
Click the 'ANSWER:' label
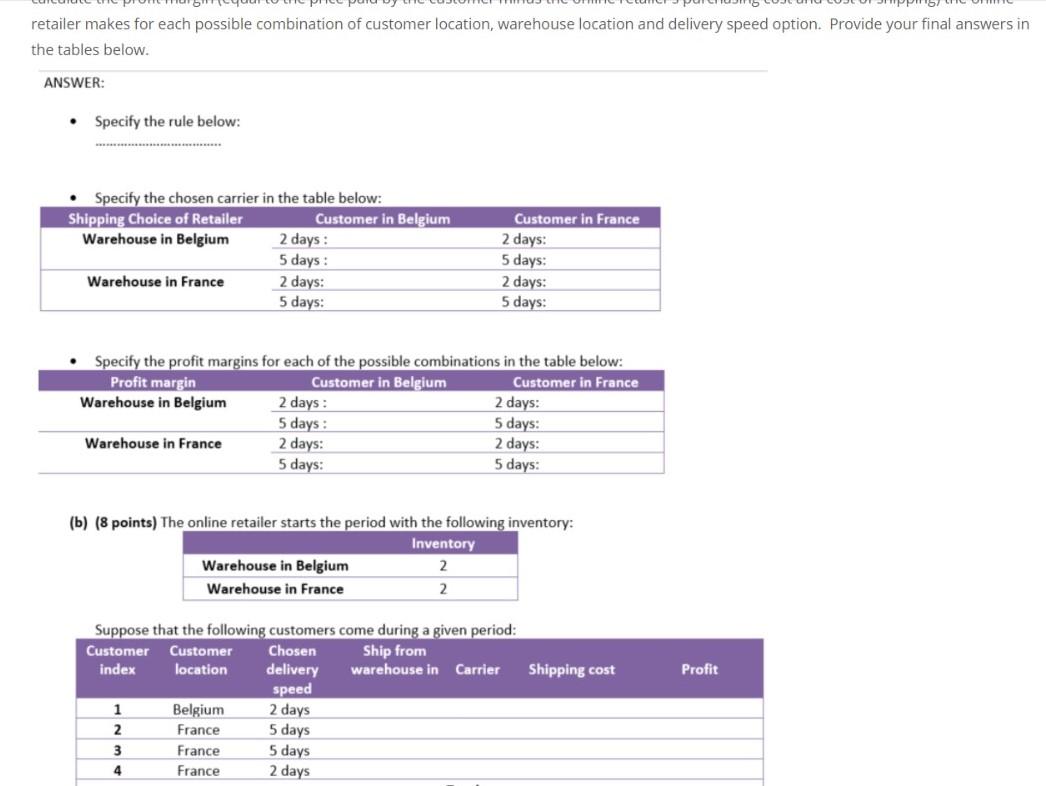click(74, 83)
